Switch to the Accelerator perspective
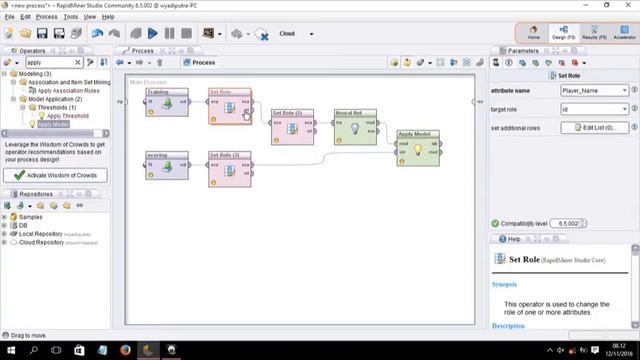The height and width of the screenshot is (360, 640). (x=624, y=33)
